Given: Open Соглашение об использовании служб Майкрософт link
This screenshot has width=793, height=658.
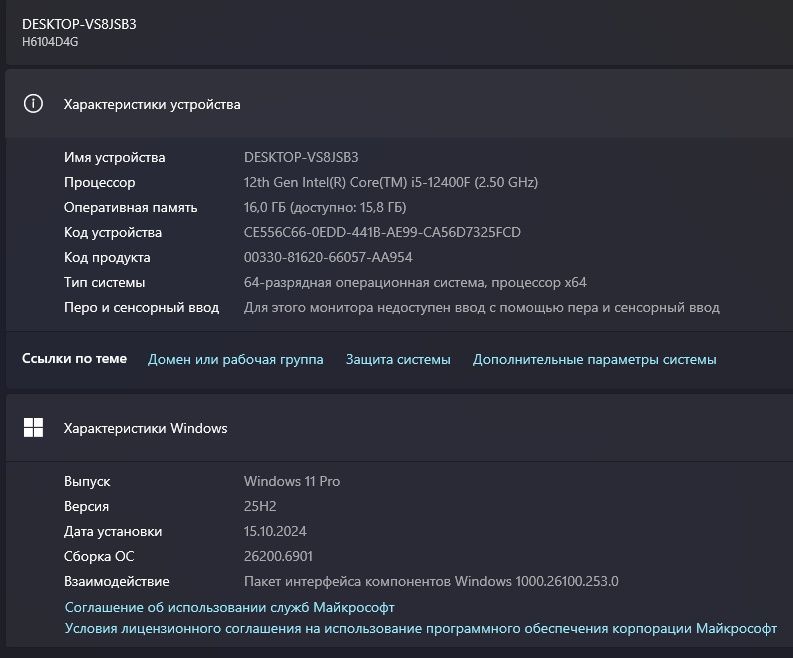Looking at the screenshot, I should [230, 607].
